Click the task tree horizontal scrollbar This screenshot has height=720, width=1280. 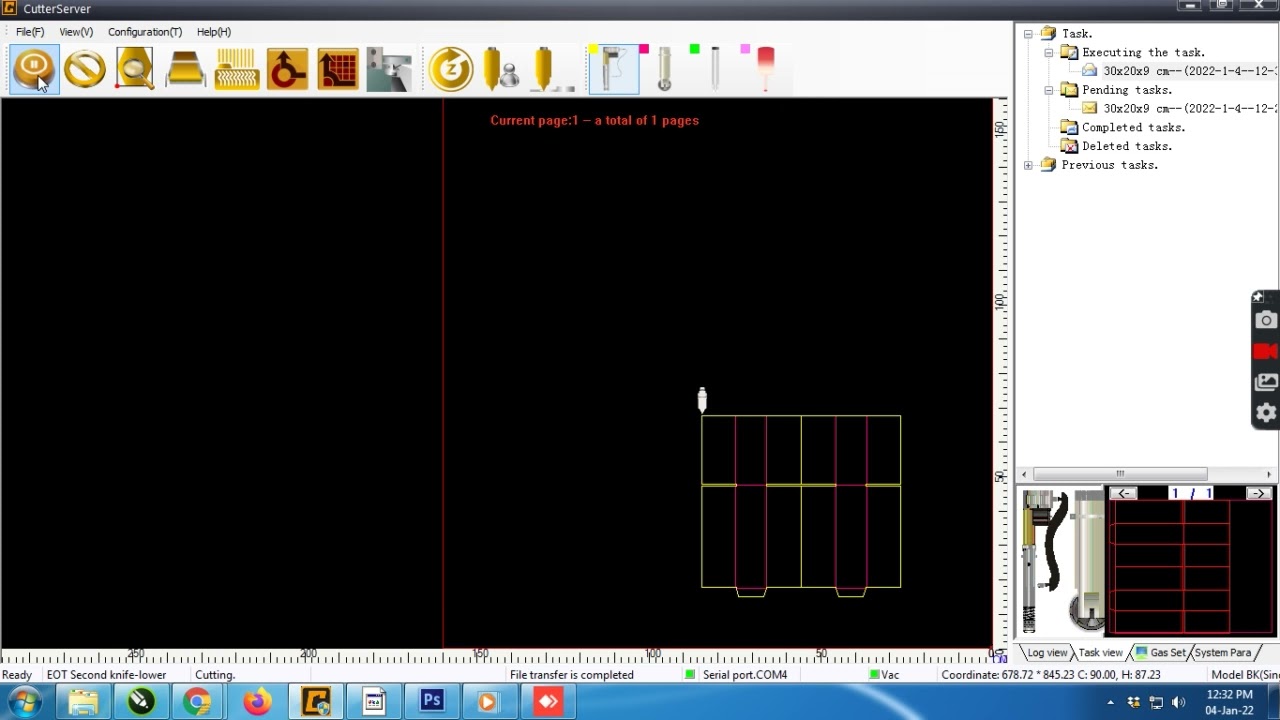tap(1120, 474)
